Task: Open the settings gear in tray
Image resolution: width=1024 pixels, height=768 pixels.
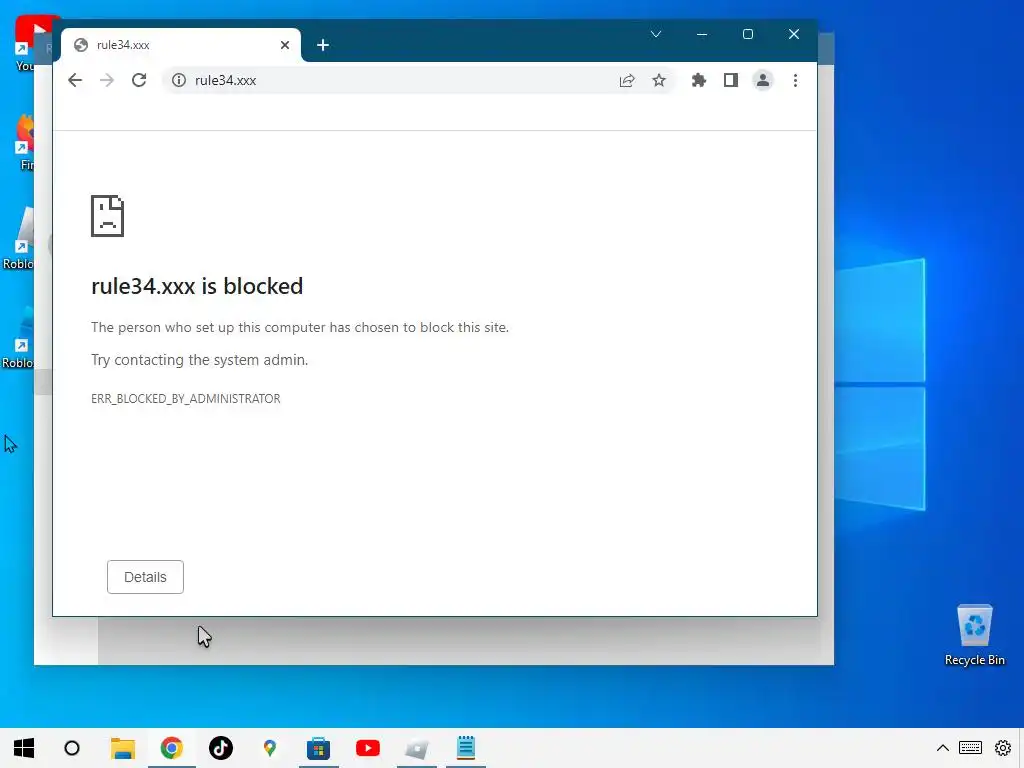Action: 1003,748
